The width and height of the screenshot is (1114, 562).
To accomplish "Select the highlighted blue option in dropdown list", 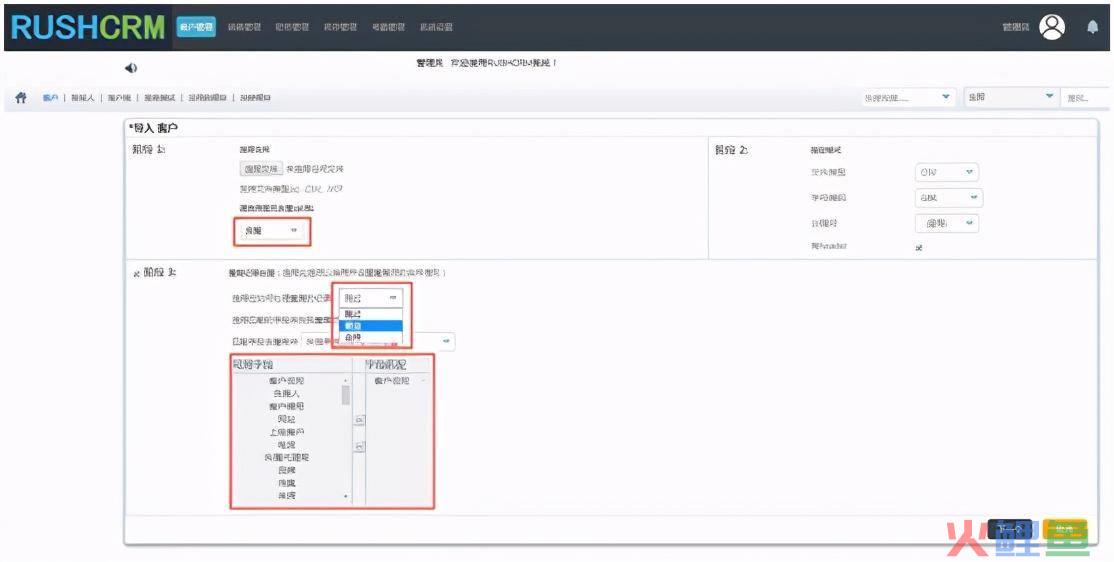I will pos(370,326).
